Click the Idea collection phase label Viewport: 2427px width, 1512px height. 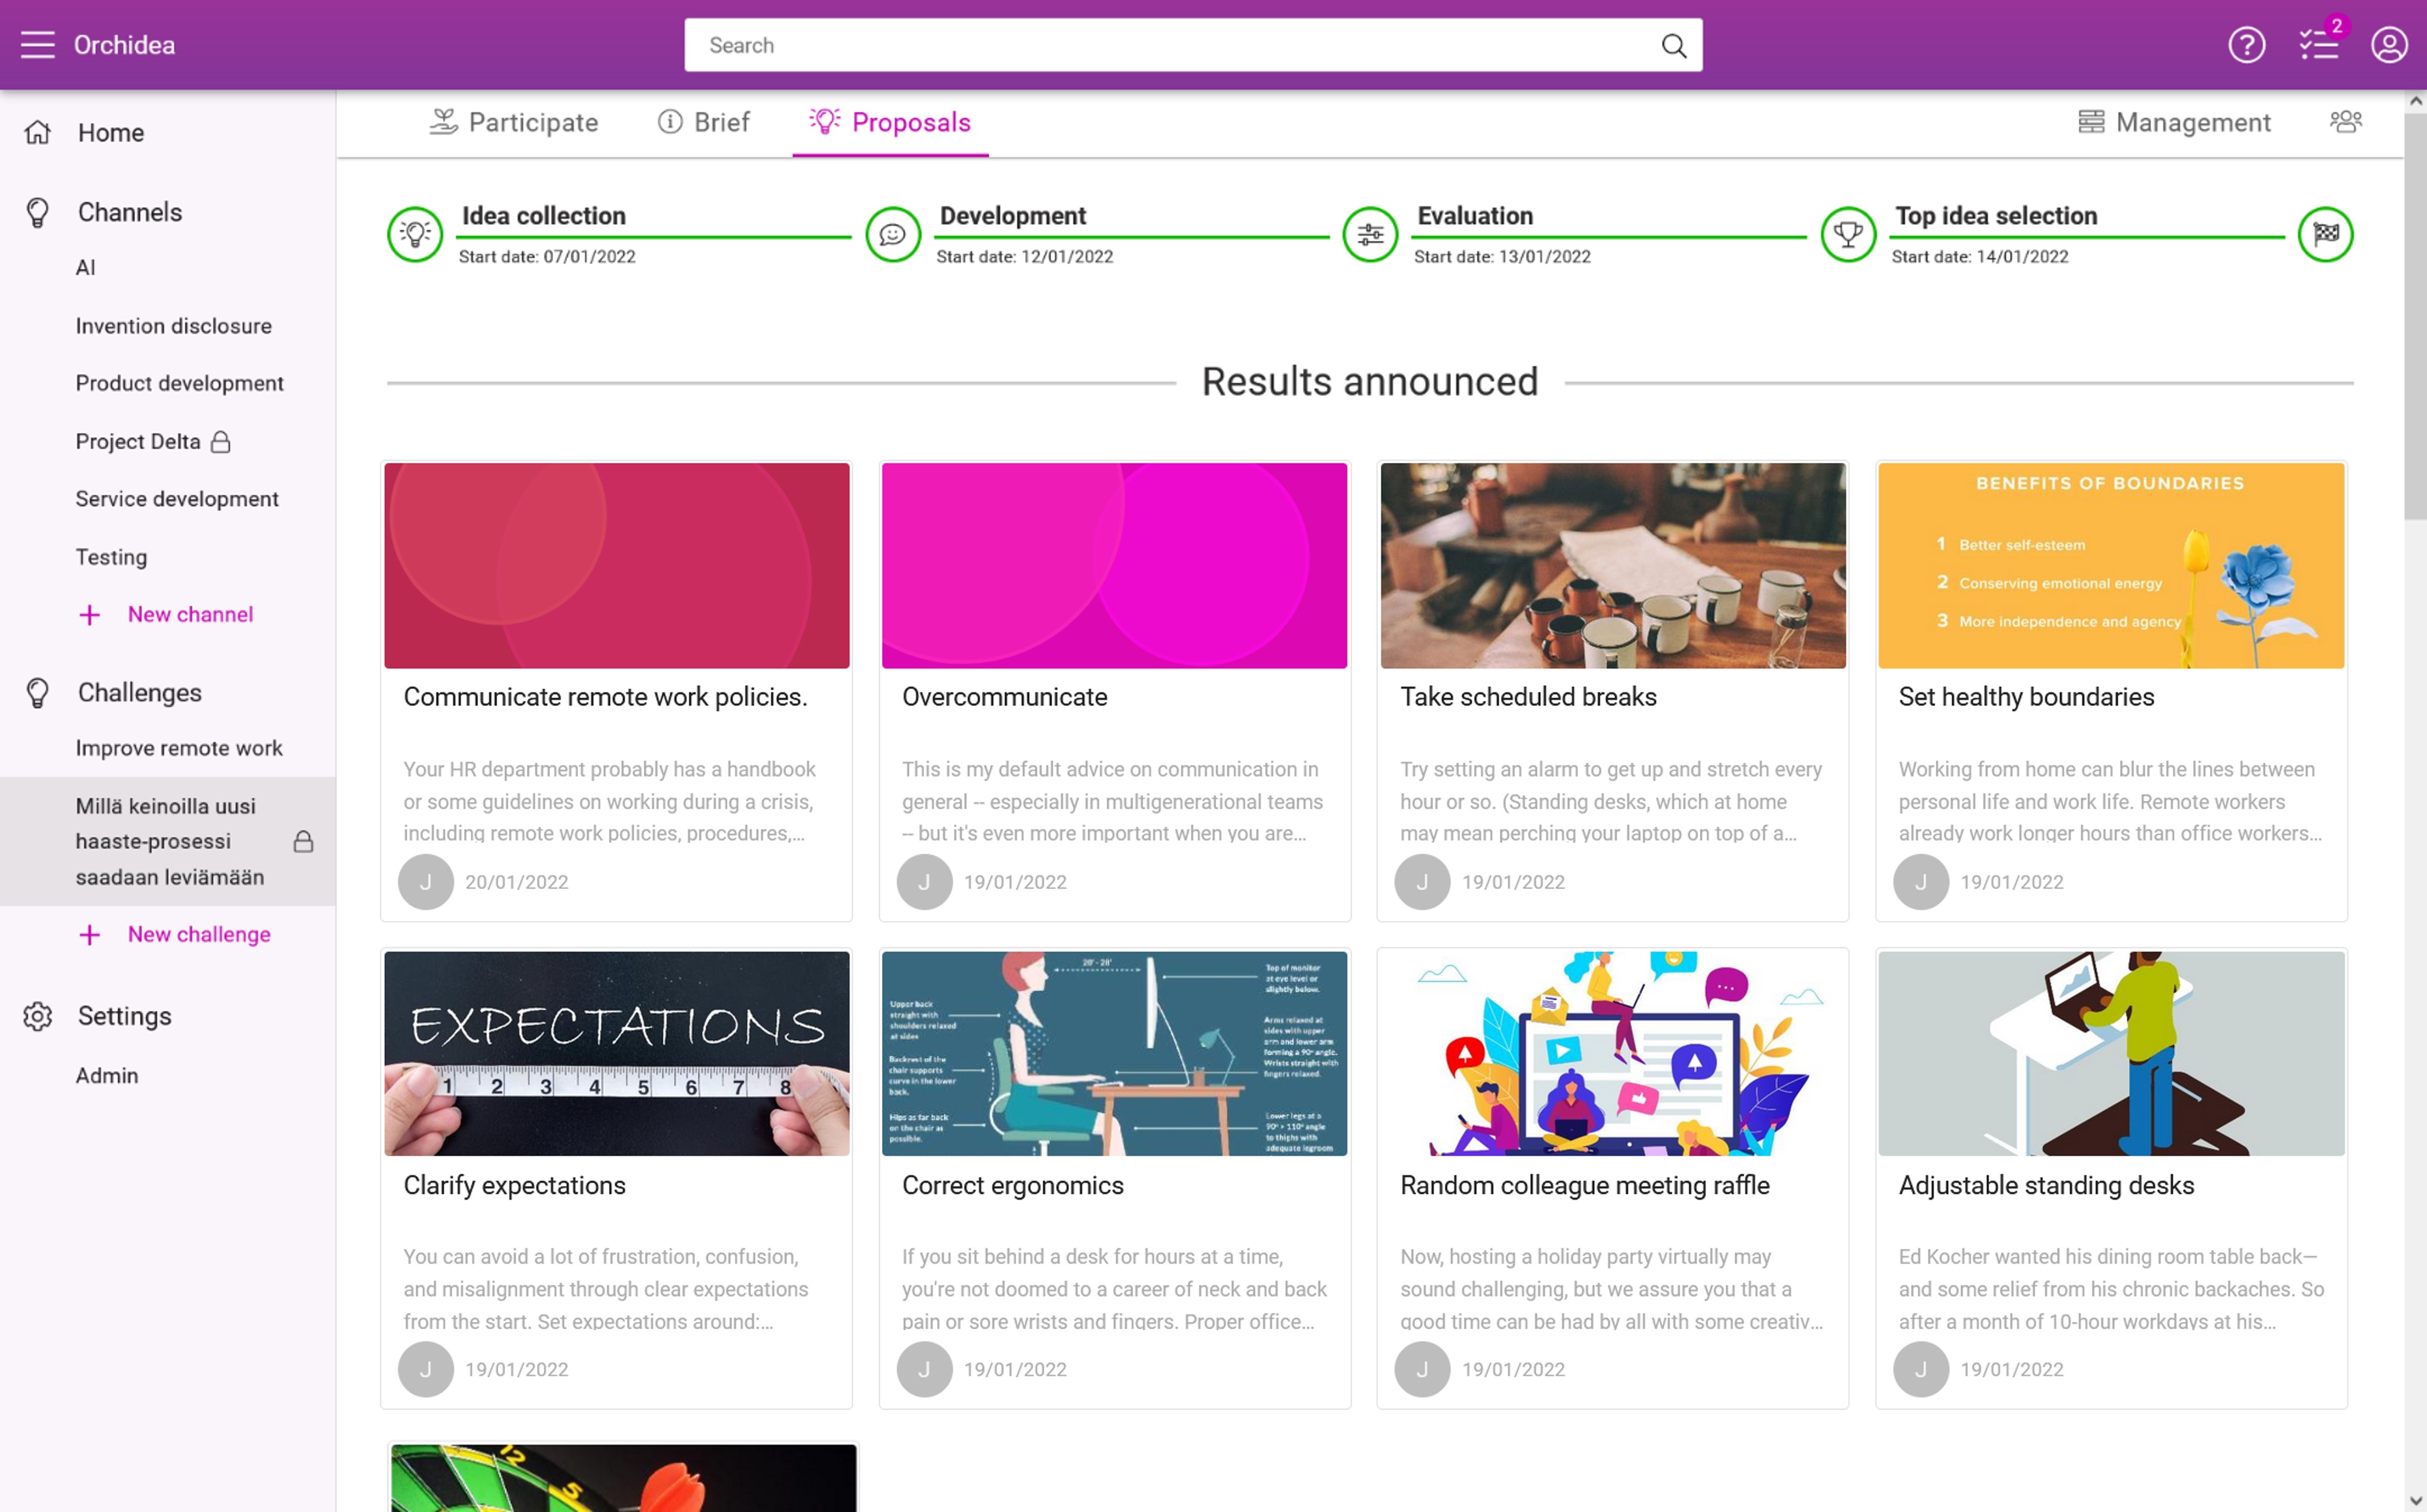coord(543,215)
